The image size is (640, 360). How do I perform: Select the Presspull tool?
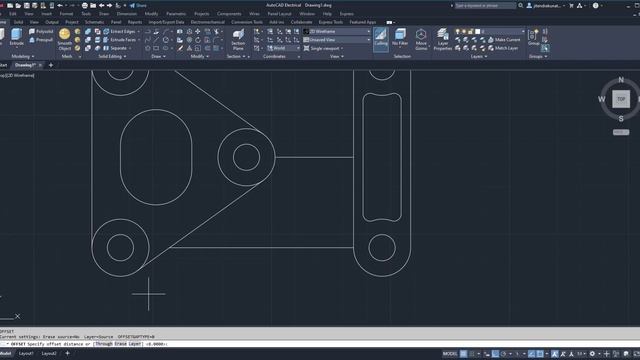pos(41,40)
